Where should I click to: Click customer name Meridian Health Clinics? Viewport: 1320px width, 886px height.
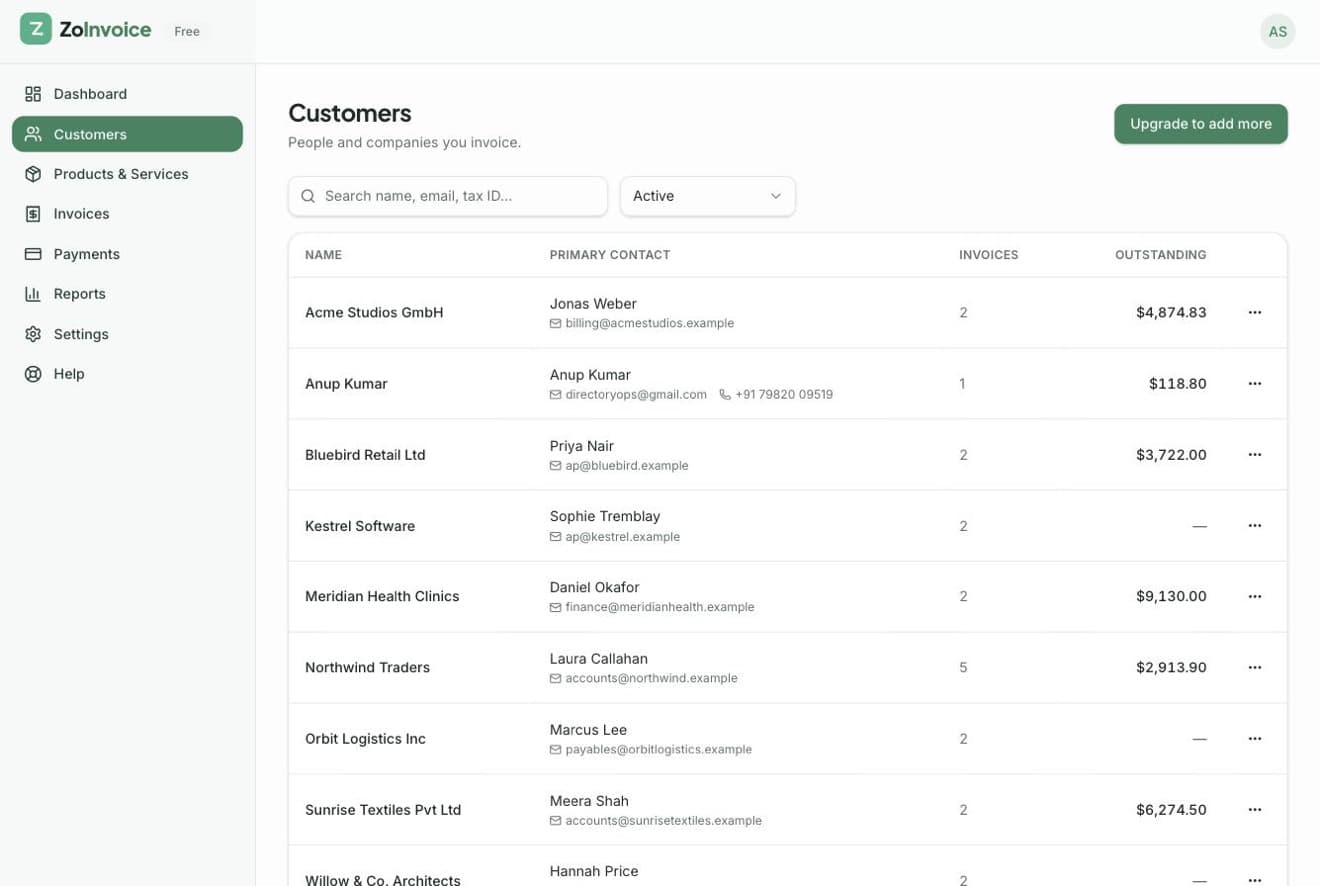tap(382, 597)
